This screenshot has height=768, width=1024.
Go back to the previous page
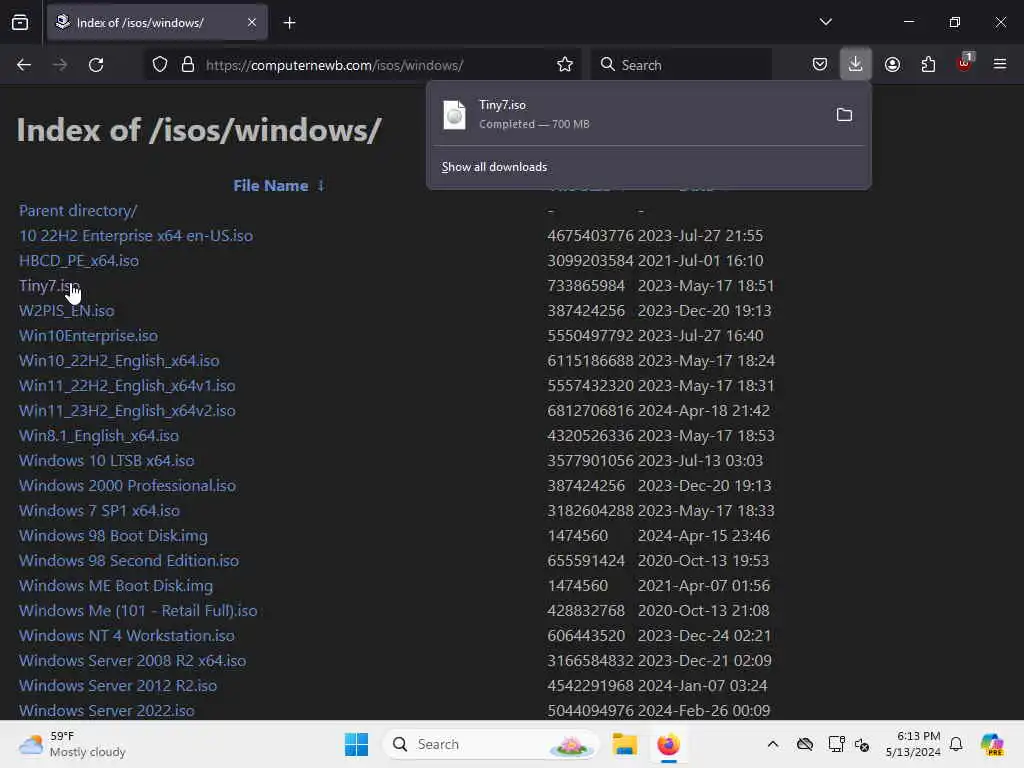point(24,65)
